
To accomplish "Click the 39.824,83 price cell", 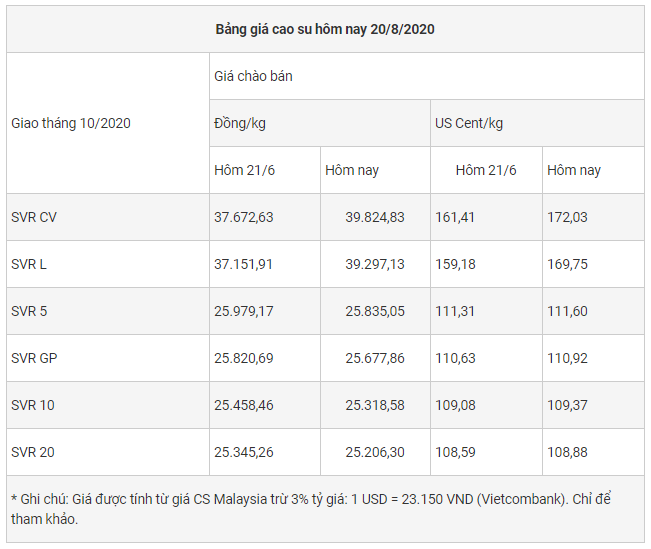I will click(375, 217).
